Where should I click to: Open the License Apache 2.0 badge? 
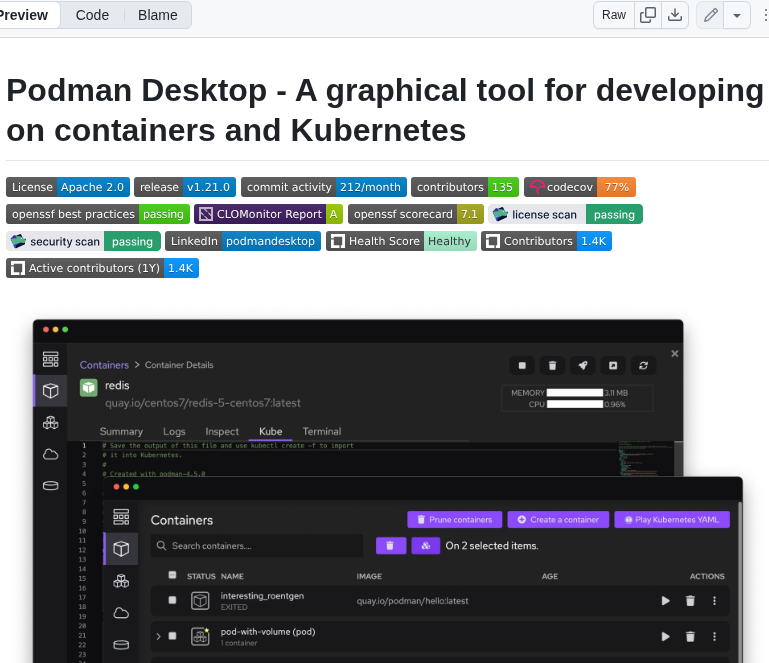coord(68,187)
